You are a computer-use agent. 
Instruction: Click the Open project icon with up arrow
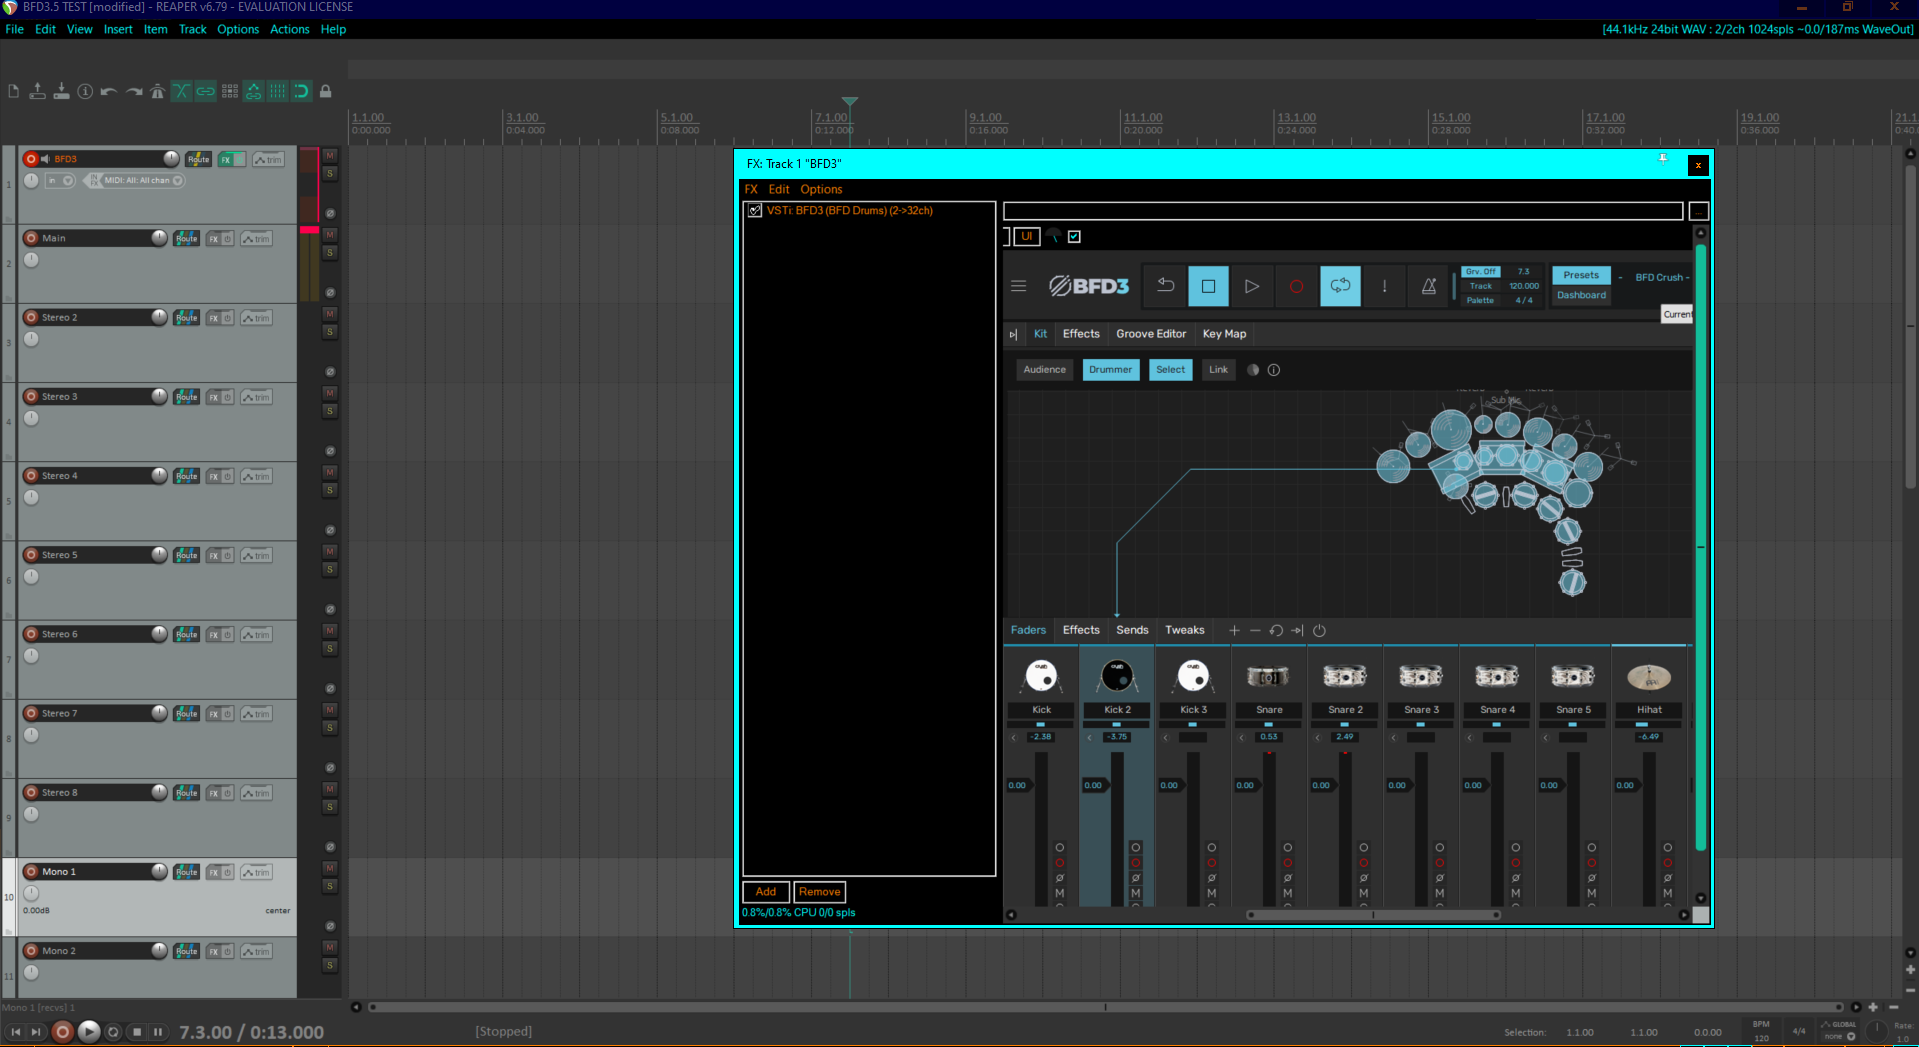(x=37, y=91)
